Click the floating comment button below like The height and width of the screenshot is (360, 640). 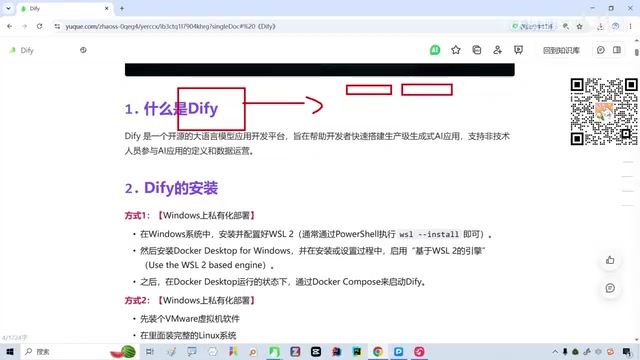[610, 288]
